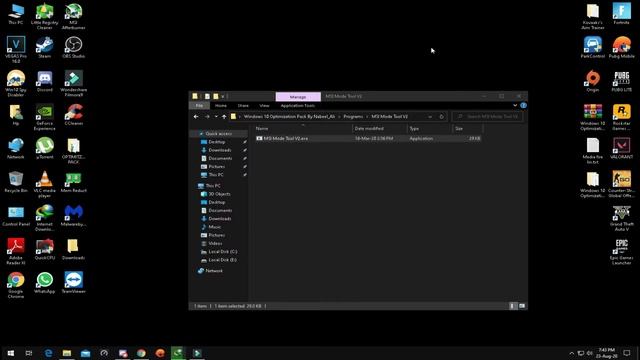
Task: Switch to the View ribbon tab
Action: (264, 106)
